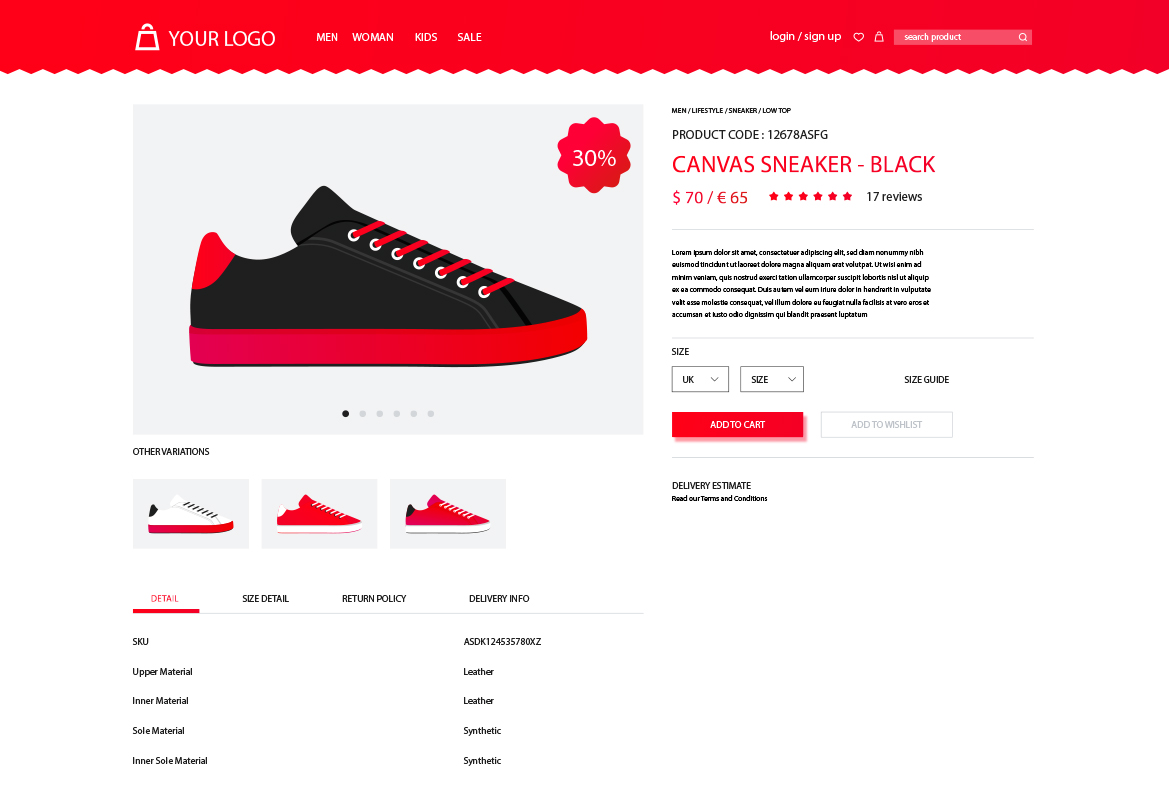Viewport: 1170px width, 790px height.
Task: Switch to the RETURN POLICY tab
Action: [374, 598]
